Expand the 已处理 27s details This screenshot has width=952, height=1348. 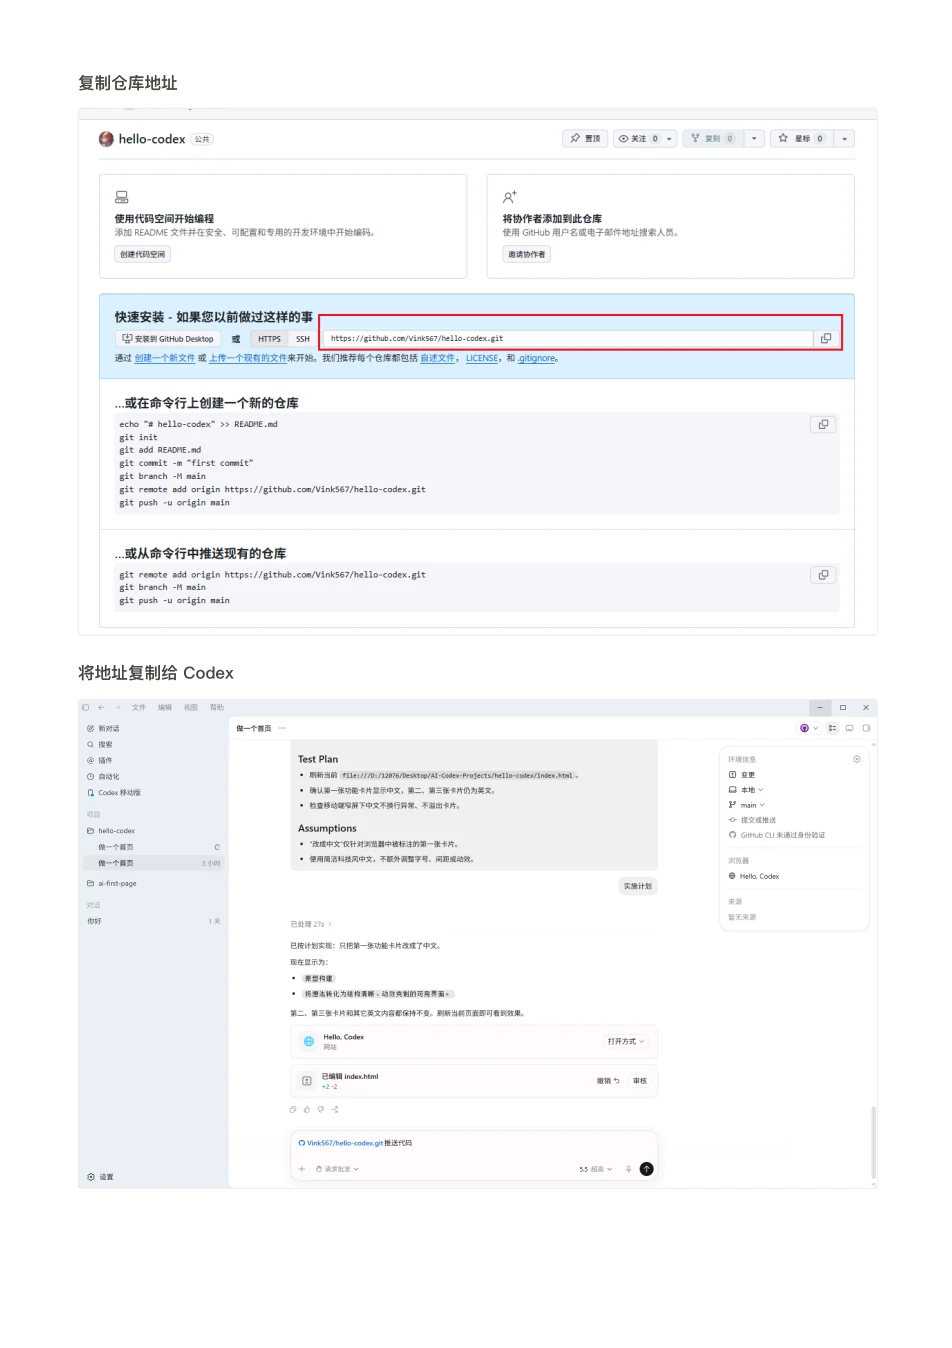(311, 924)
